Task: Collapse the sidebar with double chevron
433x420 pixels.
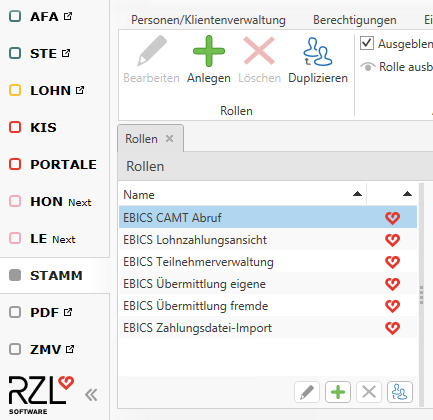Action: [x=91, y=395]
